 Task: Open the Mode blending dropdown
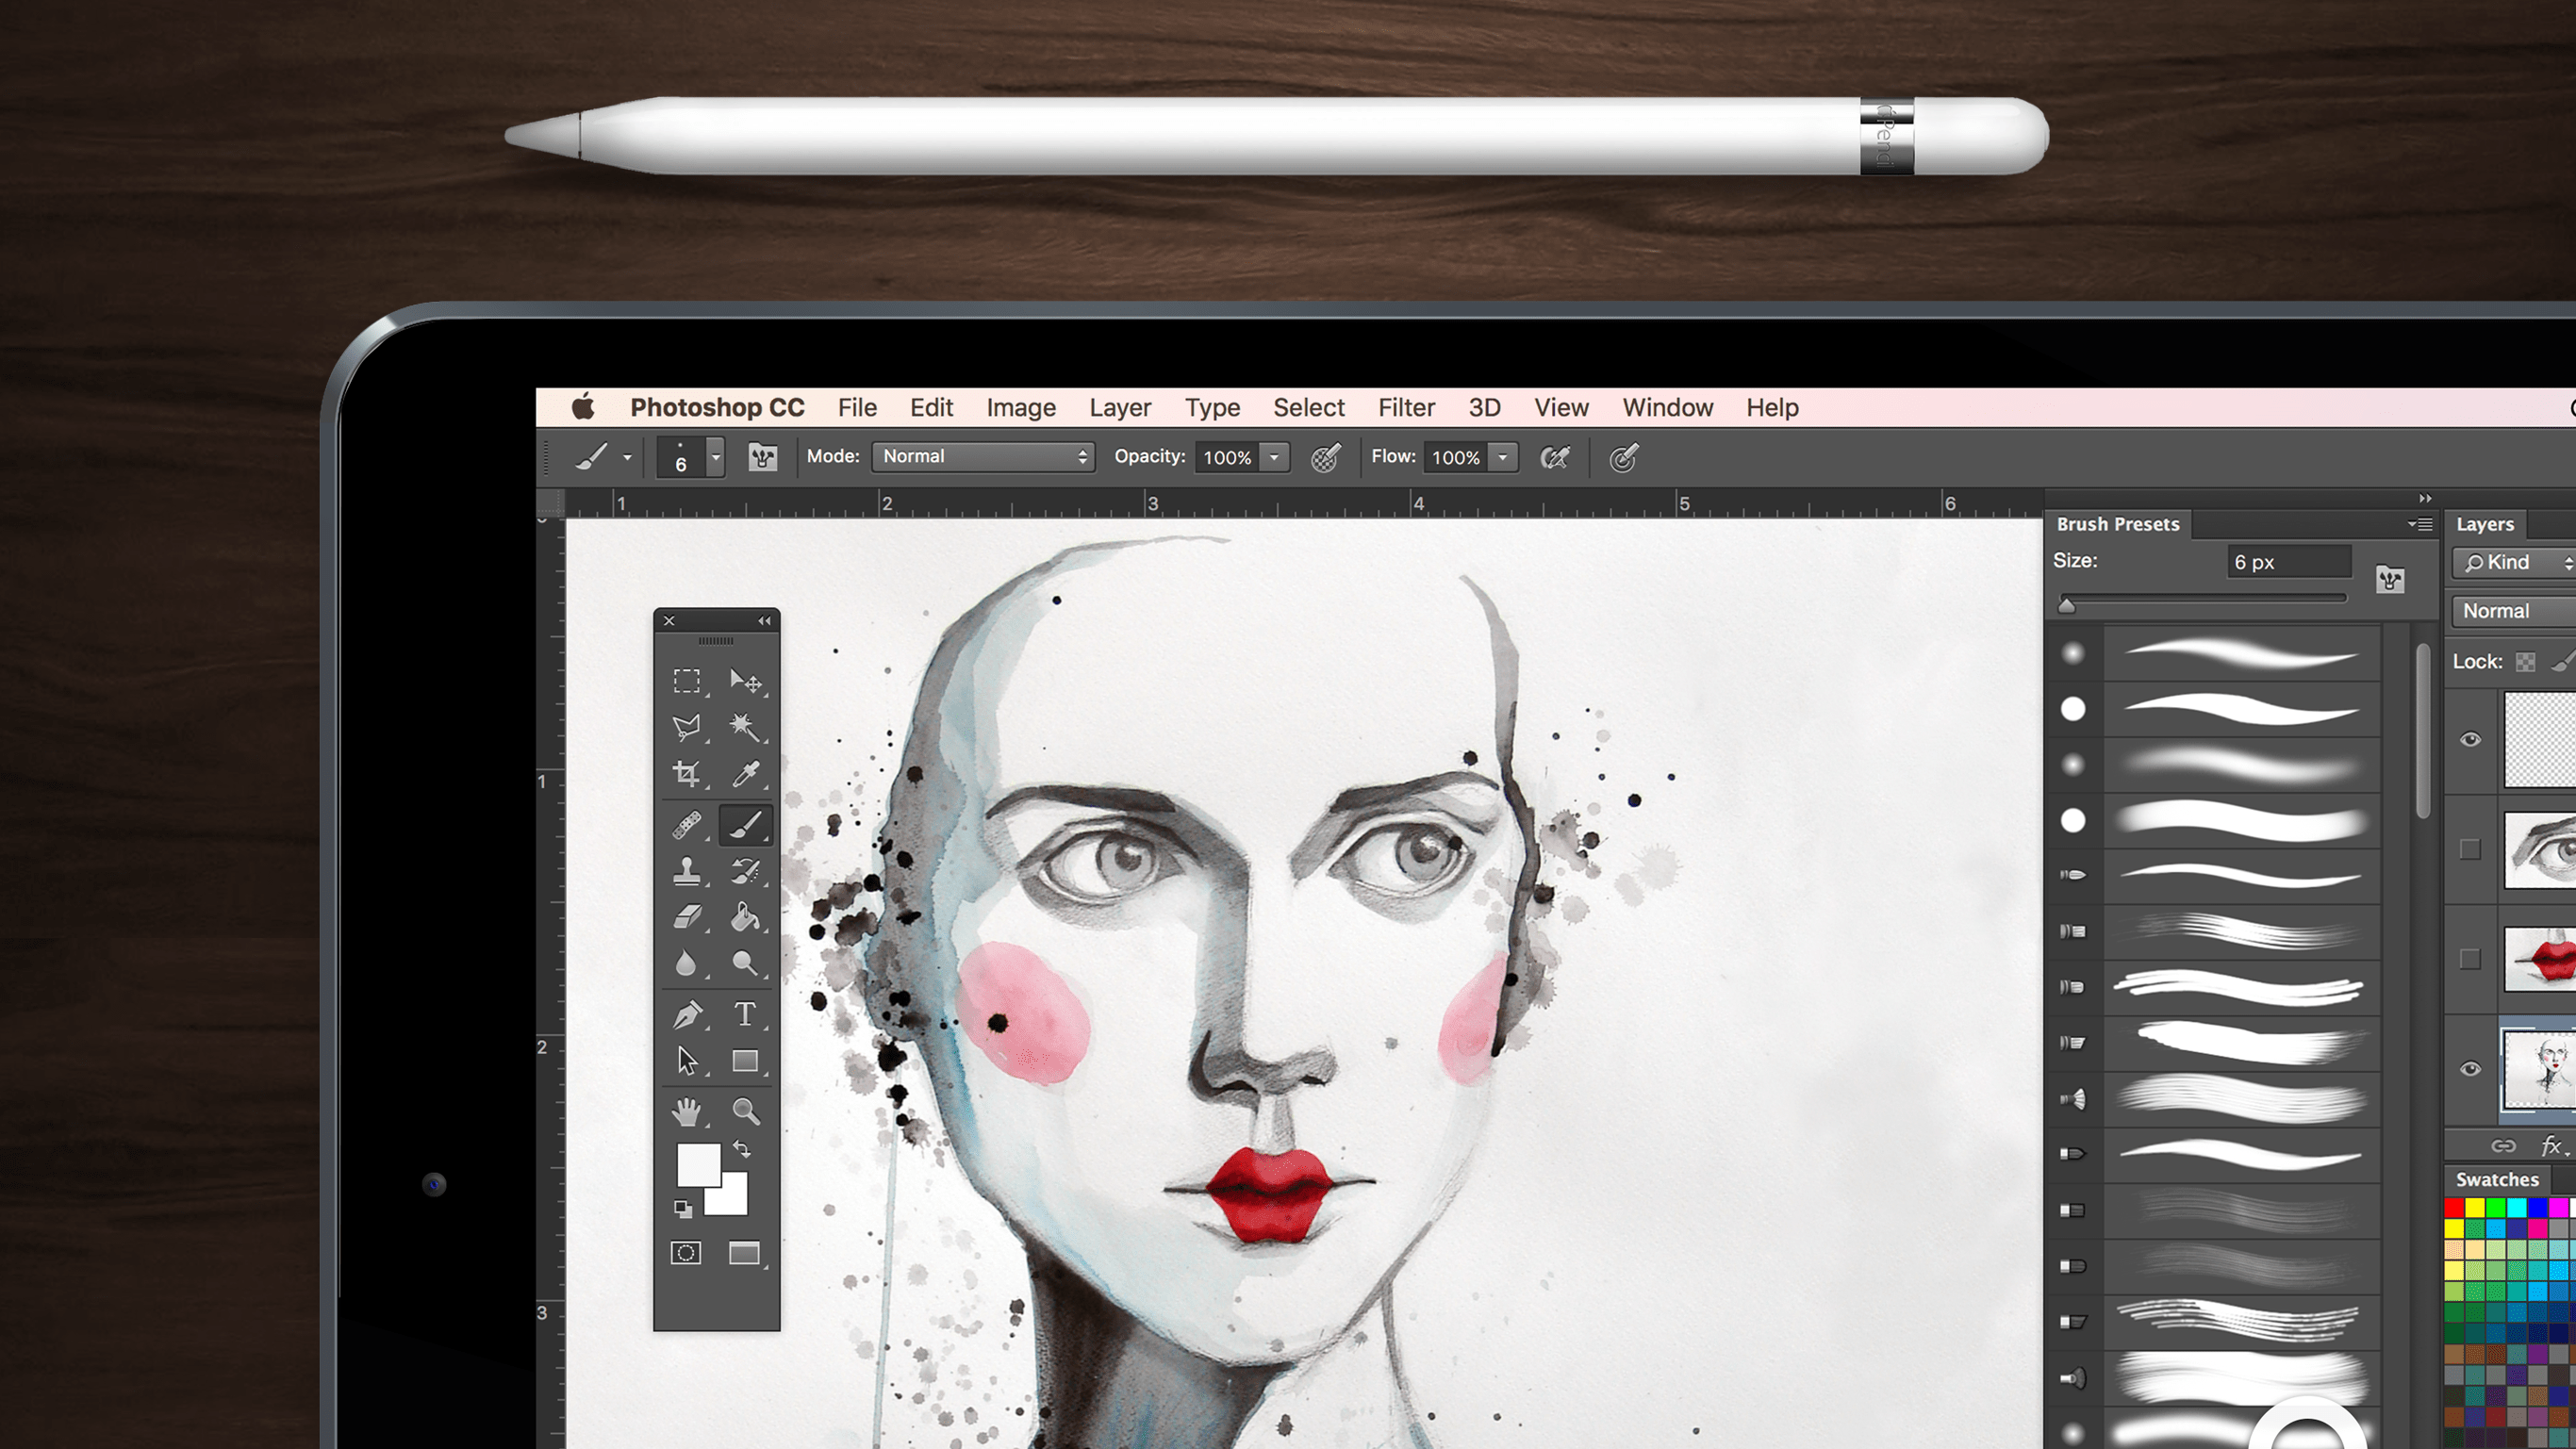click(x=982, y=456)
